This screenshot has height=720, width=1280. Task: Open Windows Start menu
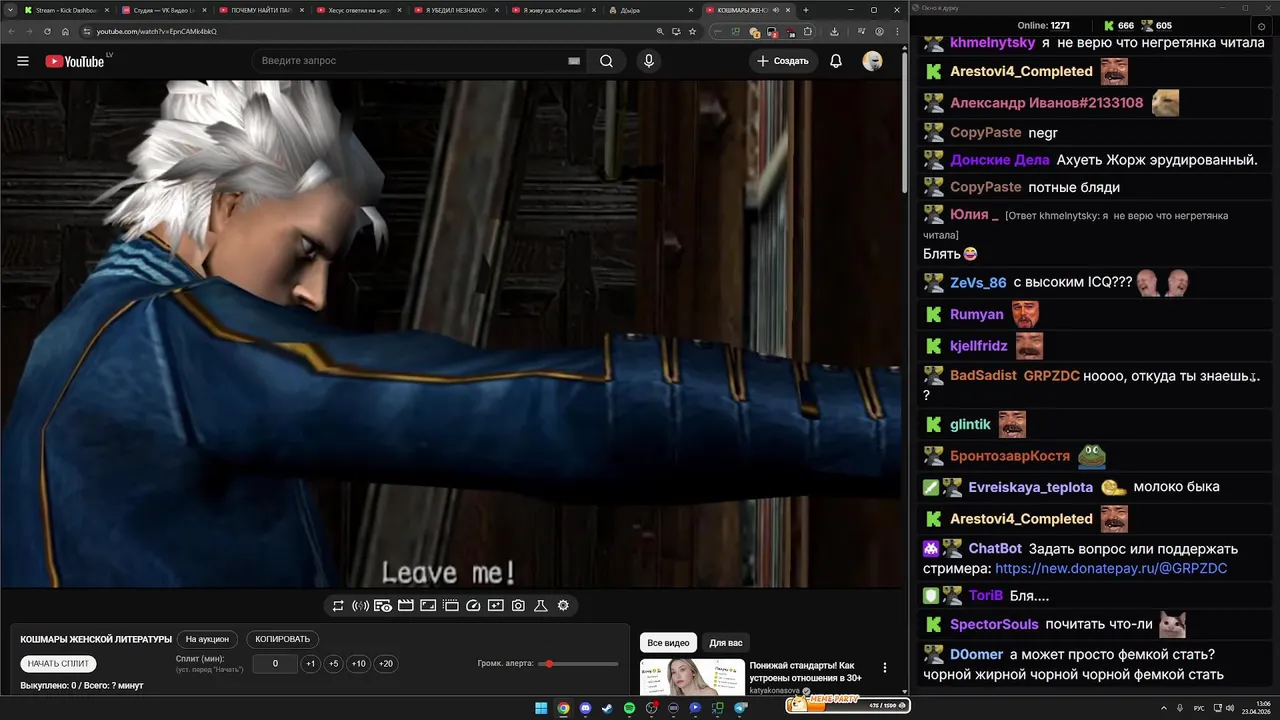coord(541,708)
